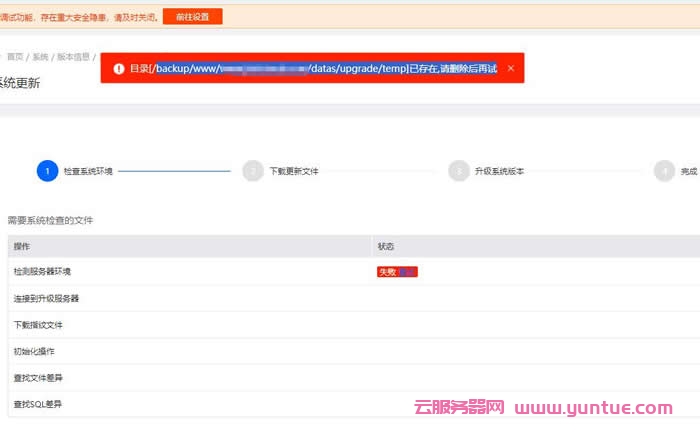Click the 升级系统版本 step label

[499, 171]
